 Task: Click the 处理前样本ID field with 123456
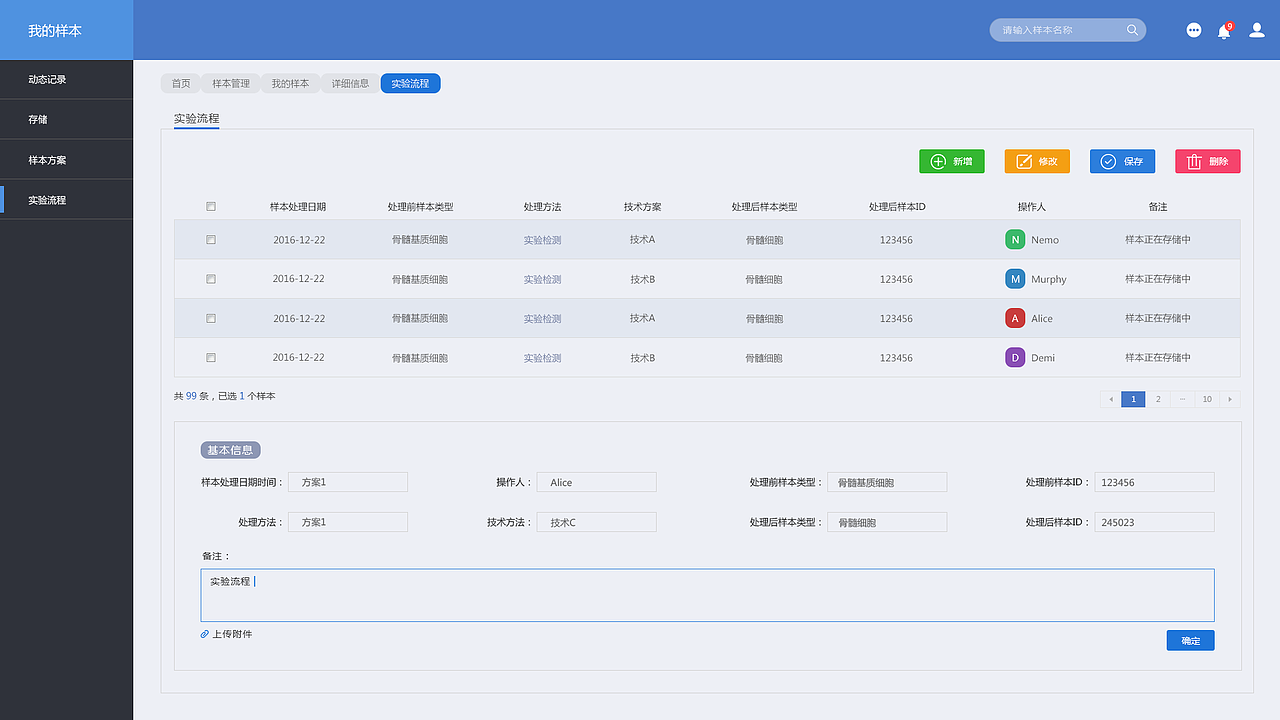click(1154, 482)
